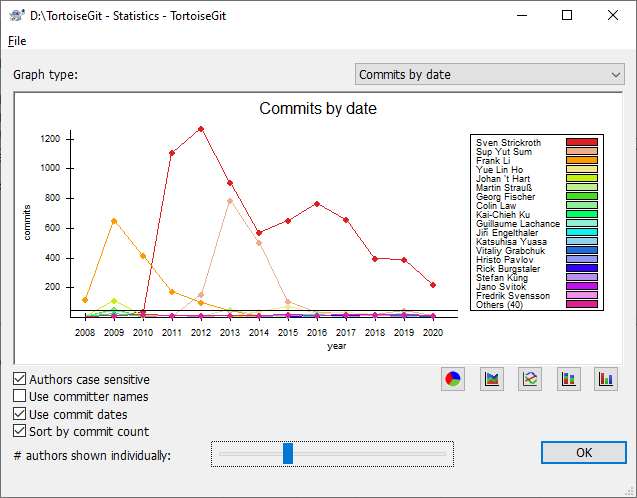This screenshot has height=498, width=637.
Task: Click the 2020 red data point
Action: coord(433,285)
